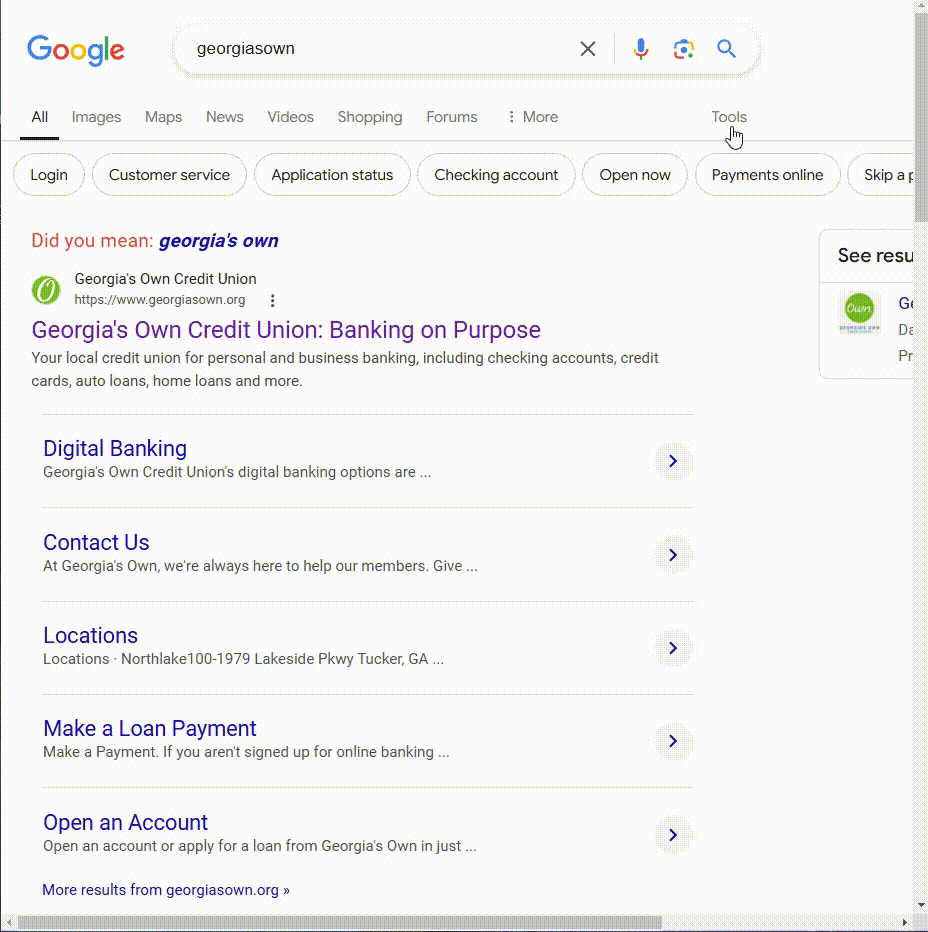Open Google Lens image search icon

[684, 49]
